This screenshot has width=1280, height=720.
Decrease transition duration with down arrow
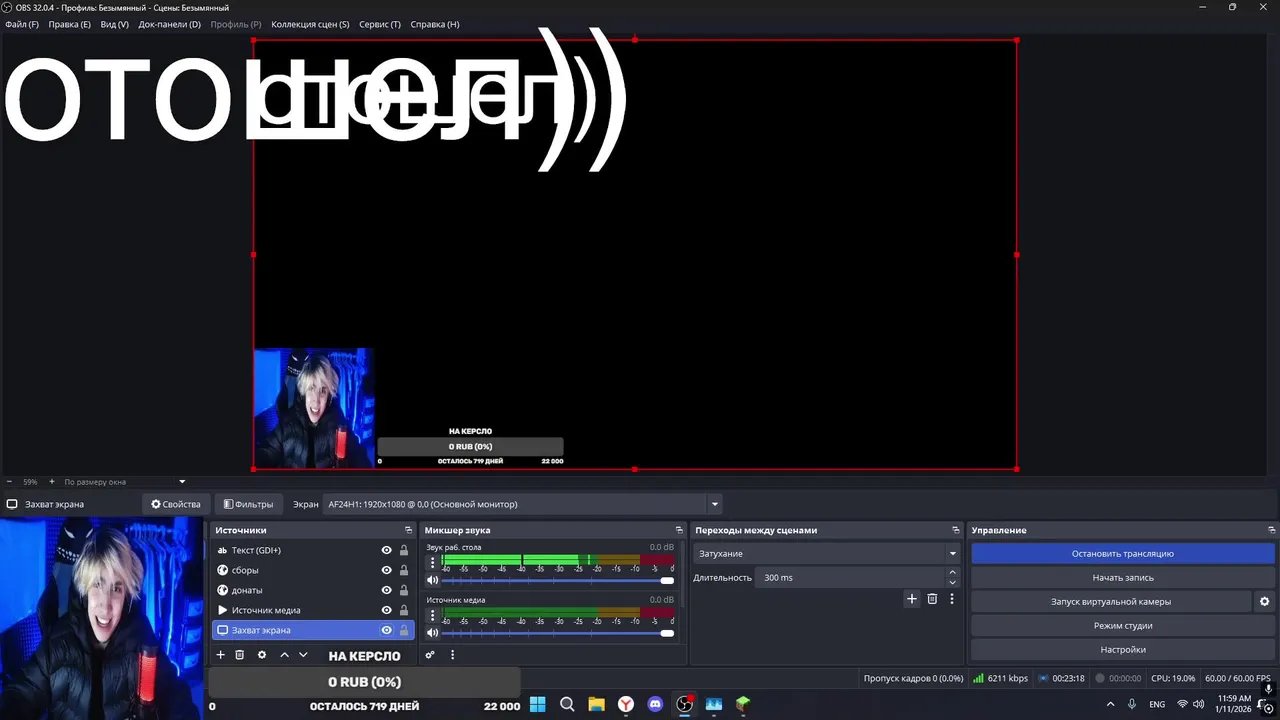(x=952, y=582)
